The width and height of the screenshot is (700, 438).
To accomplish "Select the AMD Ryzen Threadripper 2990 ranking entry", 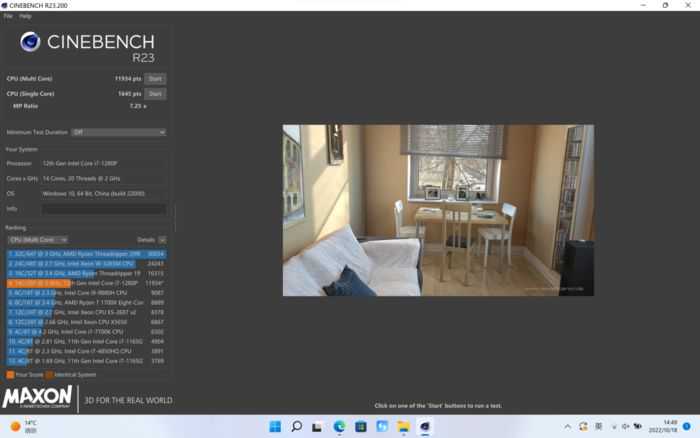I will 85,254.
